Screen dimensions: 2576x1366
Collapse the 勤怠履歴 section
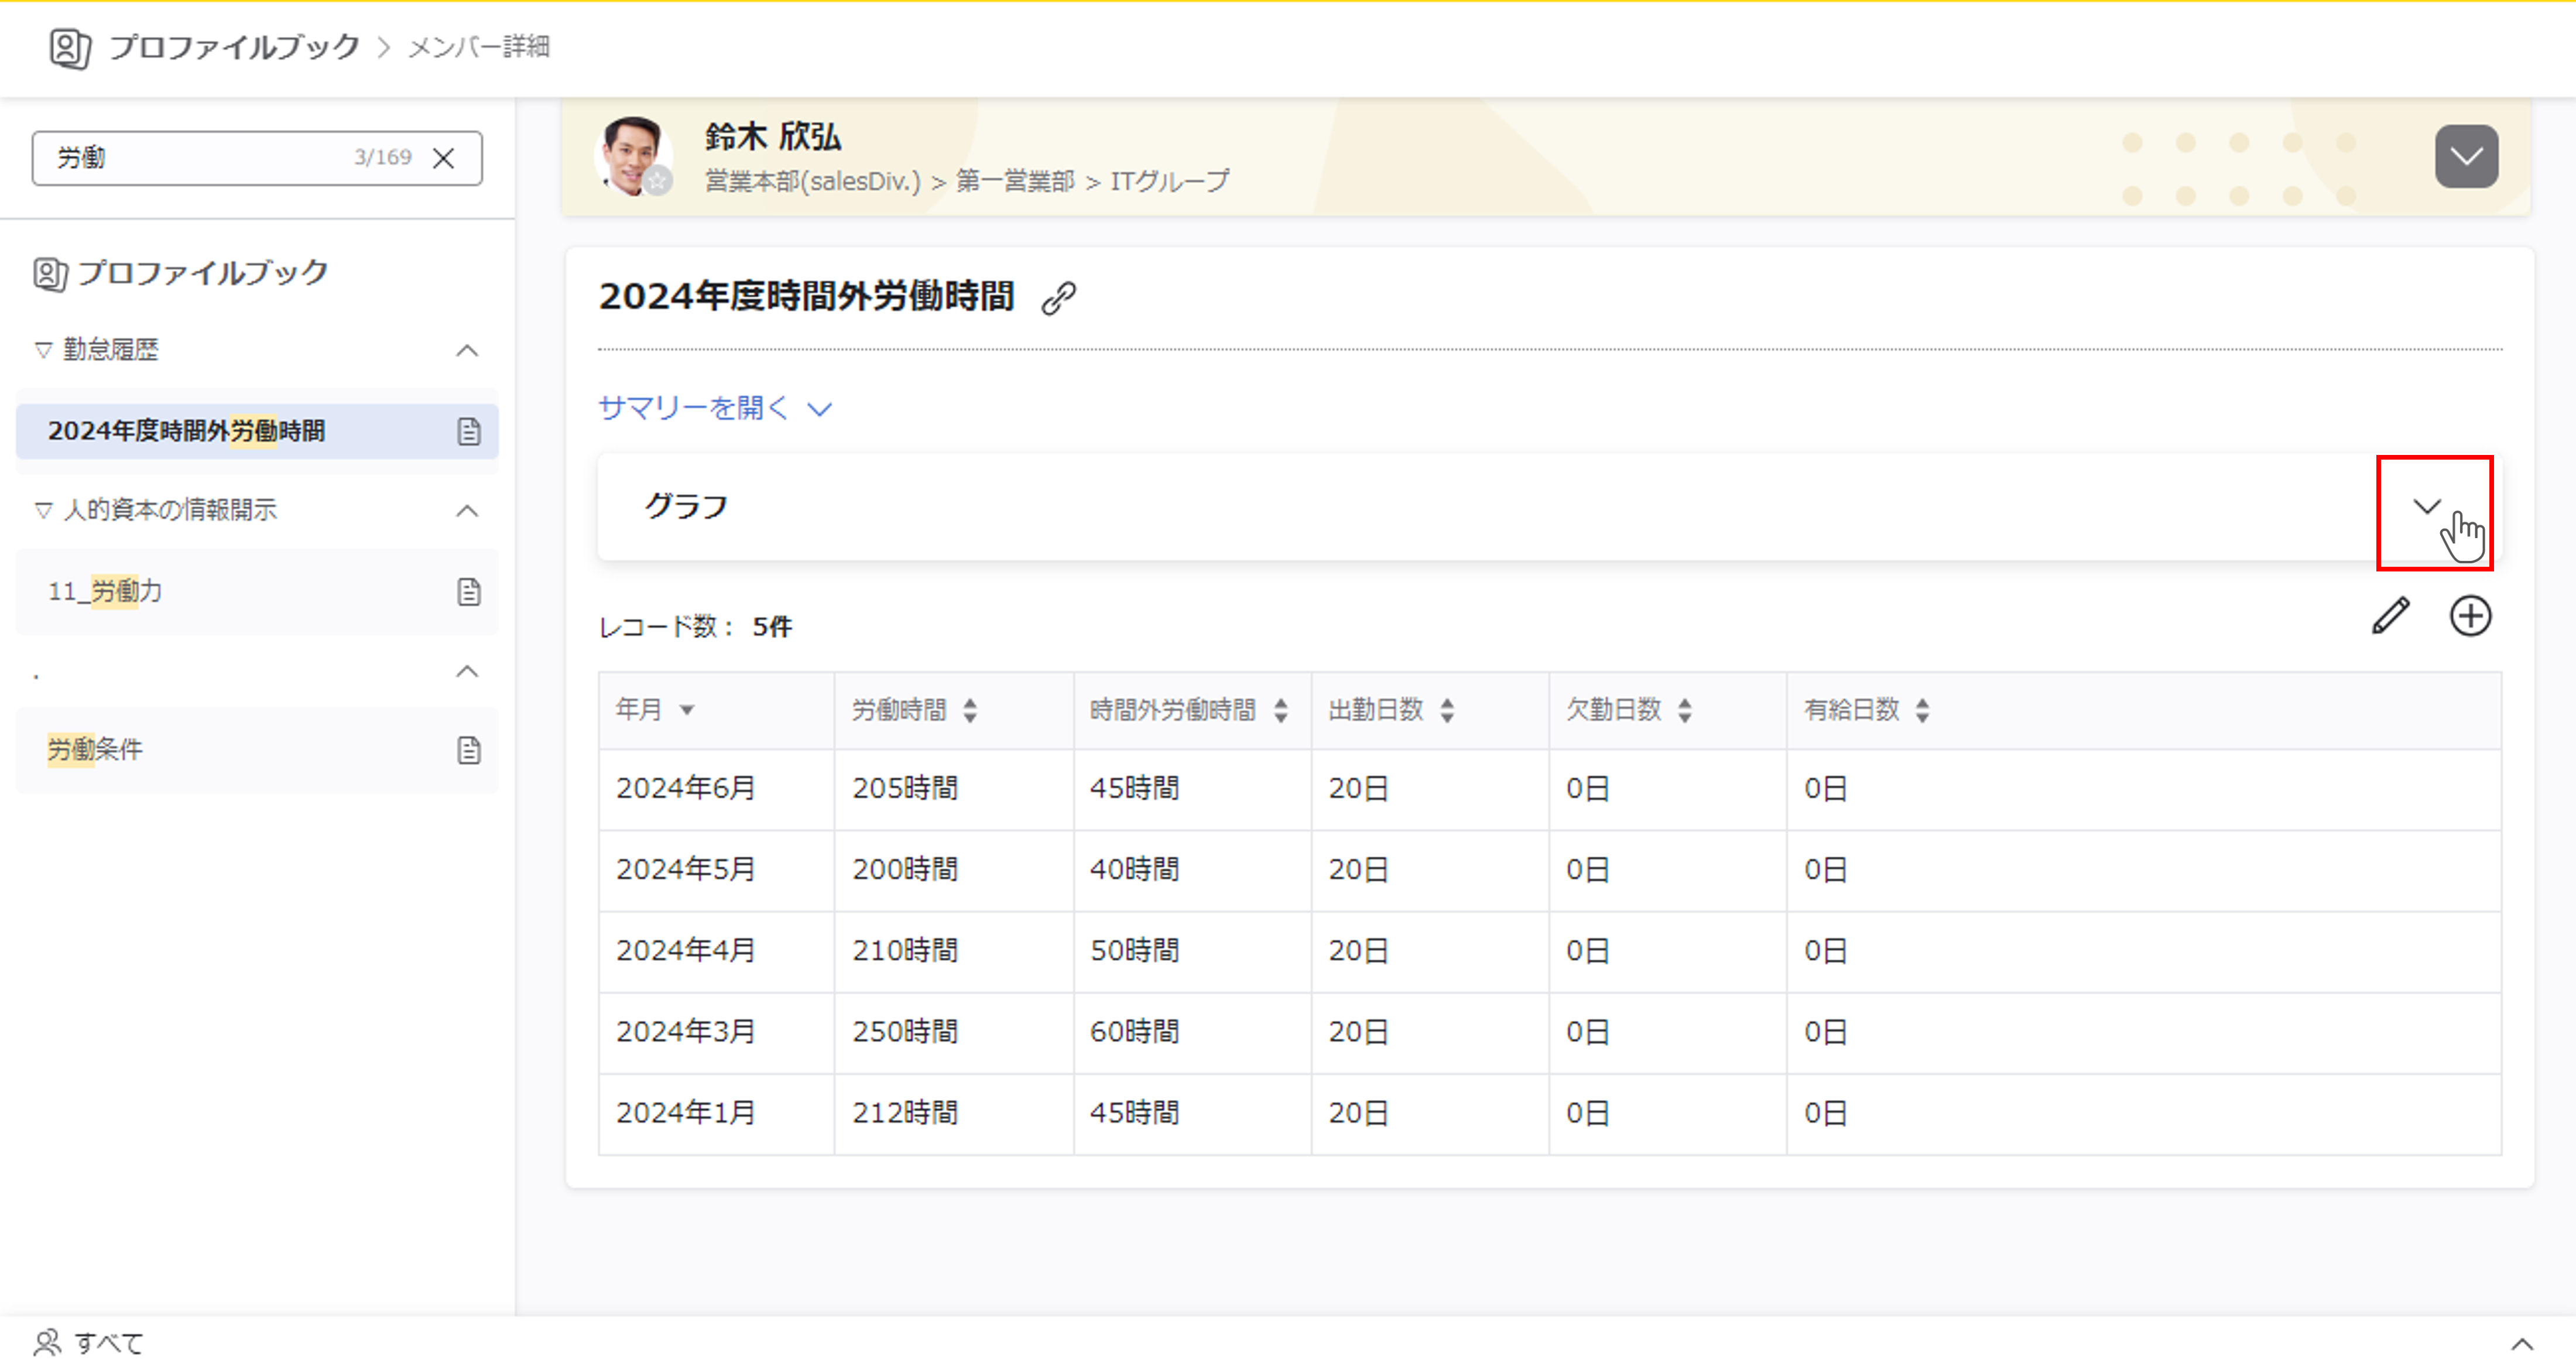tap(466, 350)
